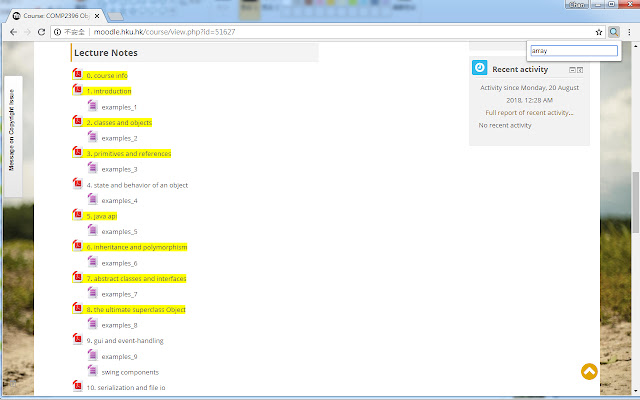Click file icon beside examples_9
This screenshot has height=400, width=640.
[93, 355]
